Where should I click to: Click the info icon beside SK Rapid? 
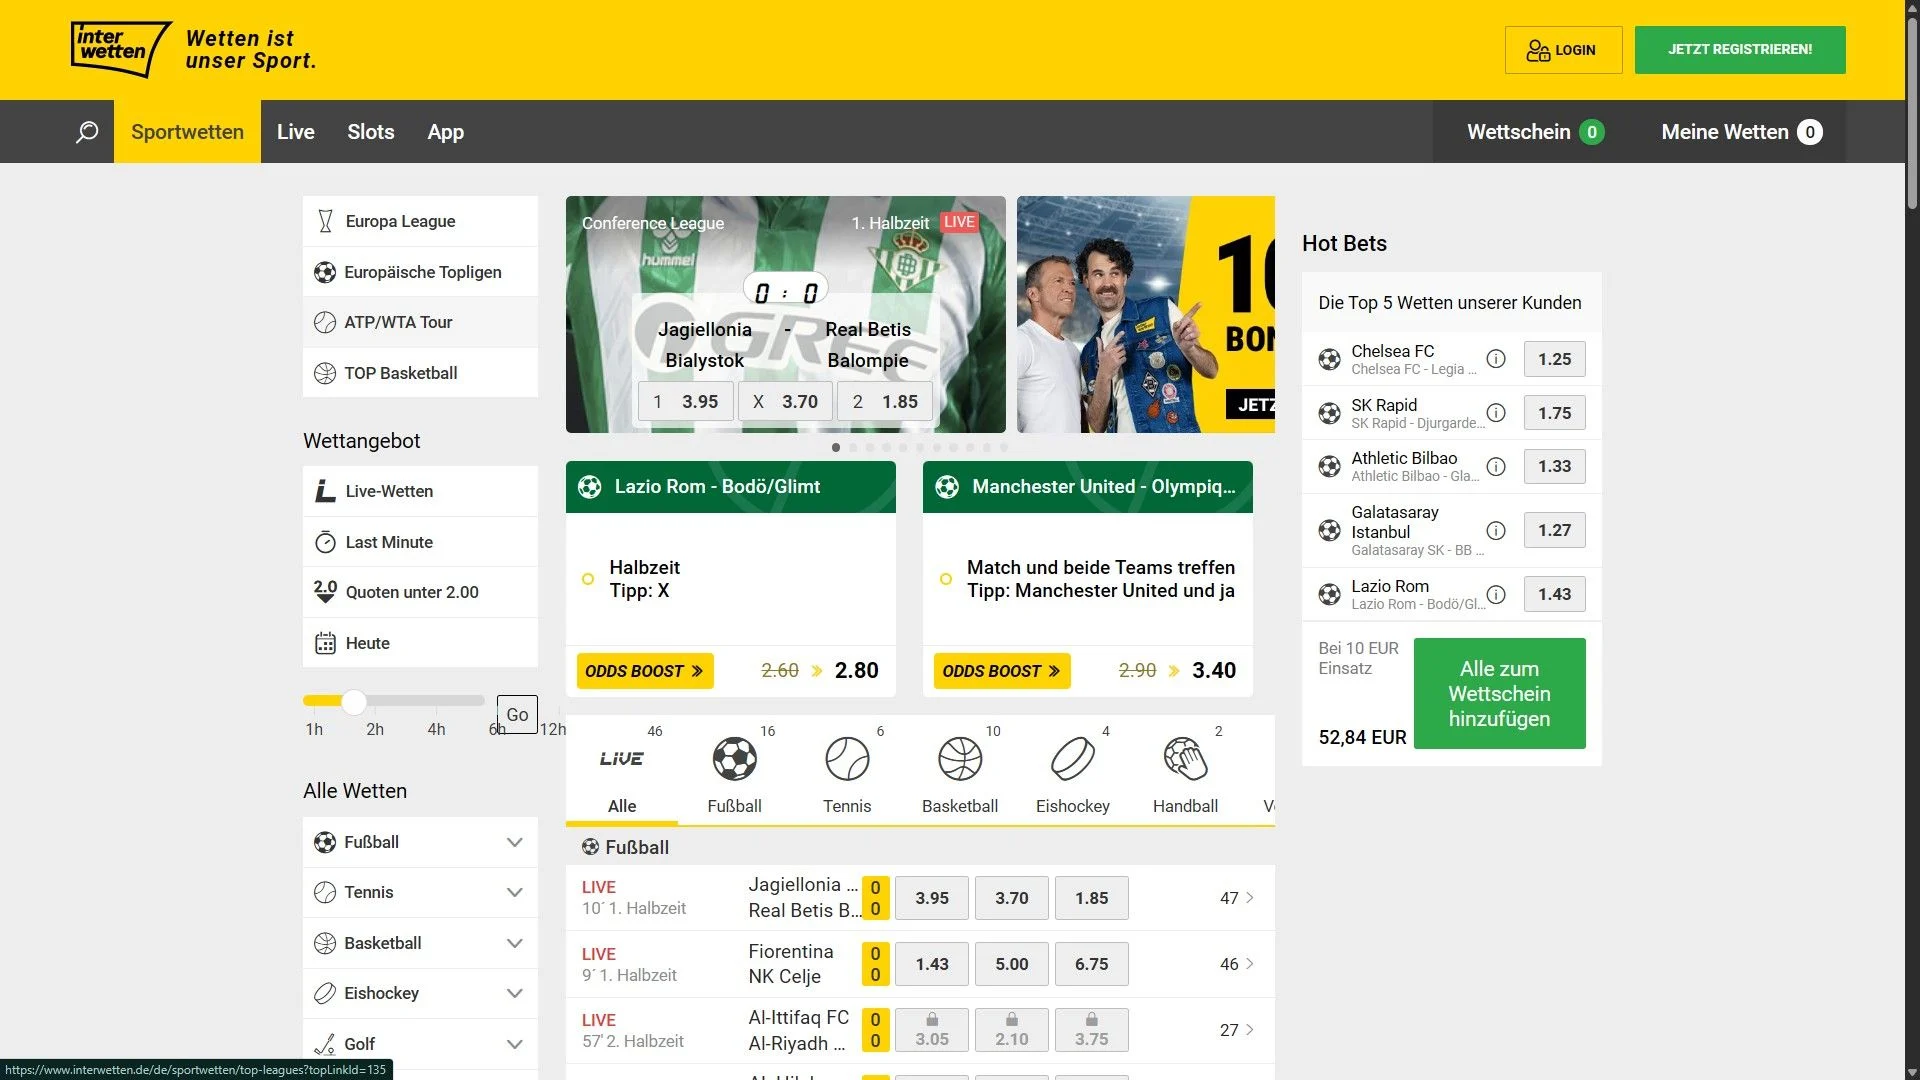tap(1496, 413)
